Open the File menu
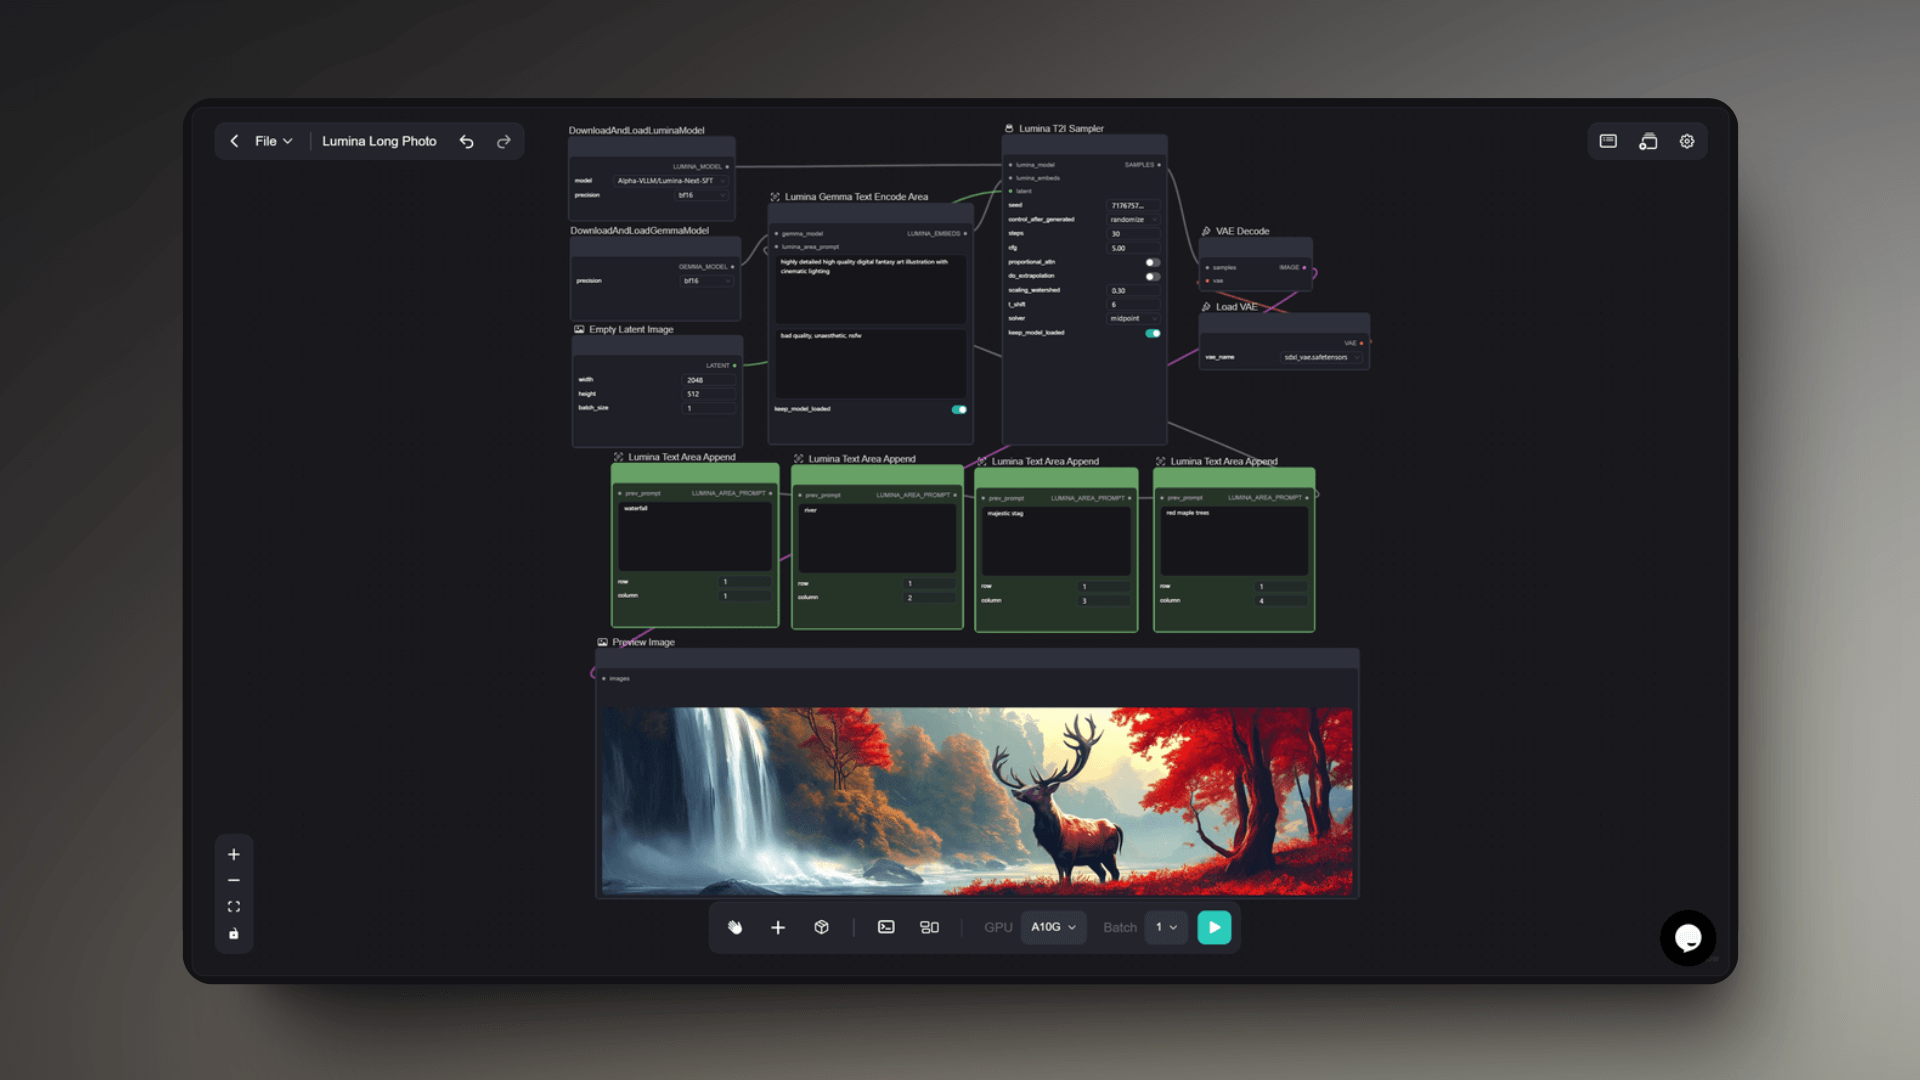 273,141
